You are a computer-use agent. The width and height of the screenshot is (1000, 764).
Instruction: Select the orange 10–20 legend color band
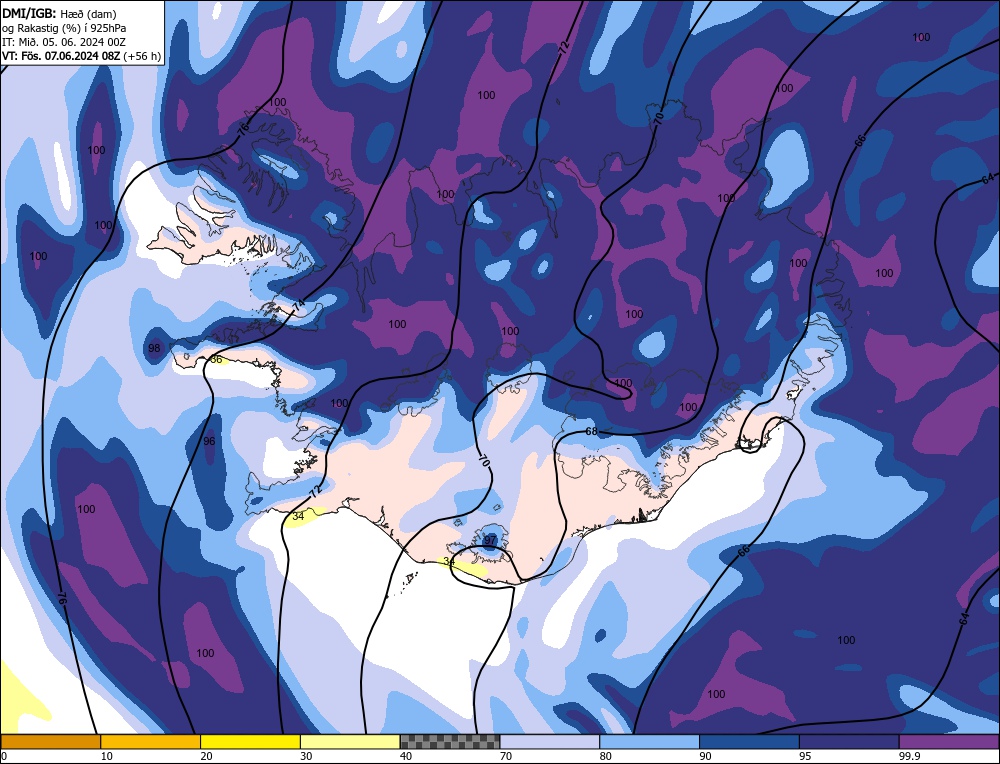[x=151, y=742]
